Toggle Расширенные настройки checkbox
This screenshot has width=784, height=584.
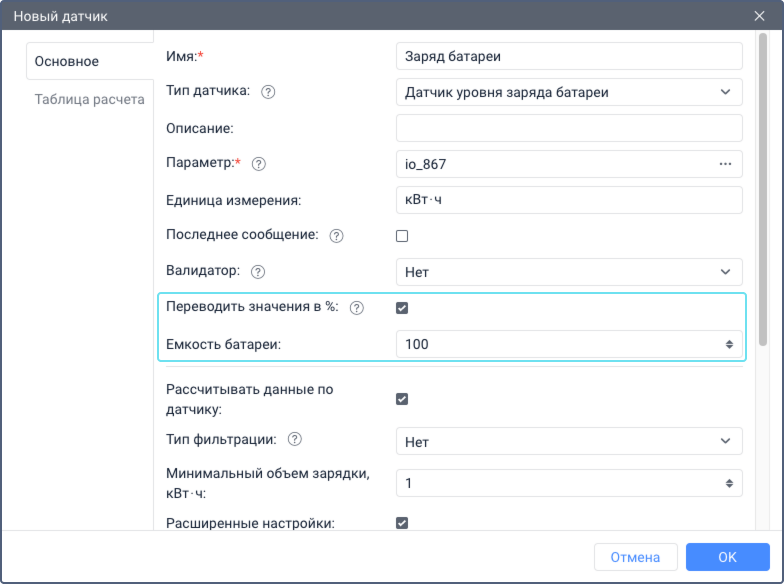click(x=402, y=522)
